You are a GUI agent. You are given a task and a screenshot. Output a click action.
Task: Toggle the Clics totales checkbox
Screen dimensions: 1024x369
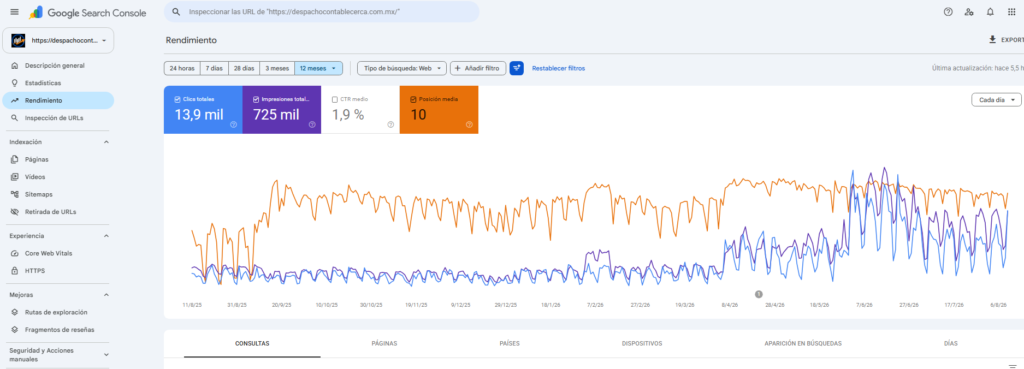pos(178,100)
